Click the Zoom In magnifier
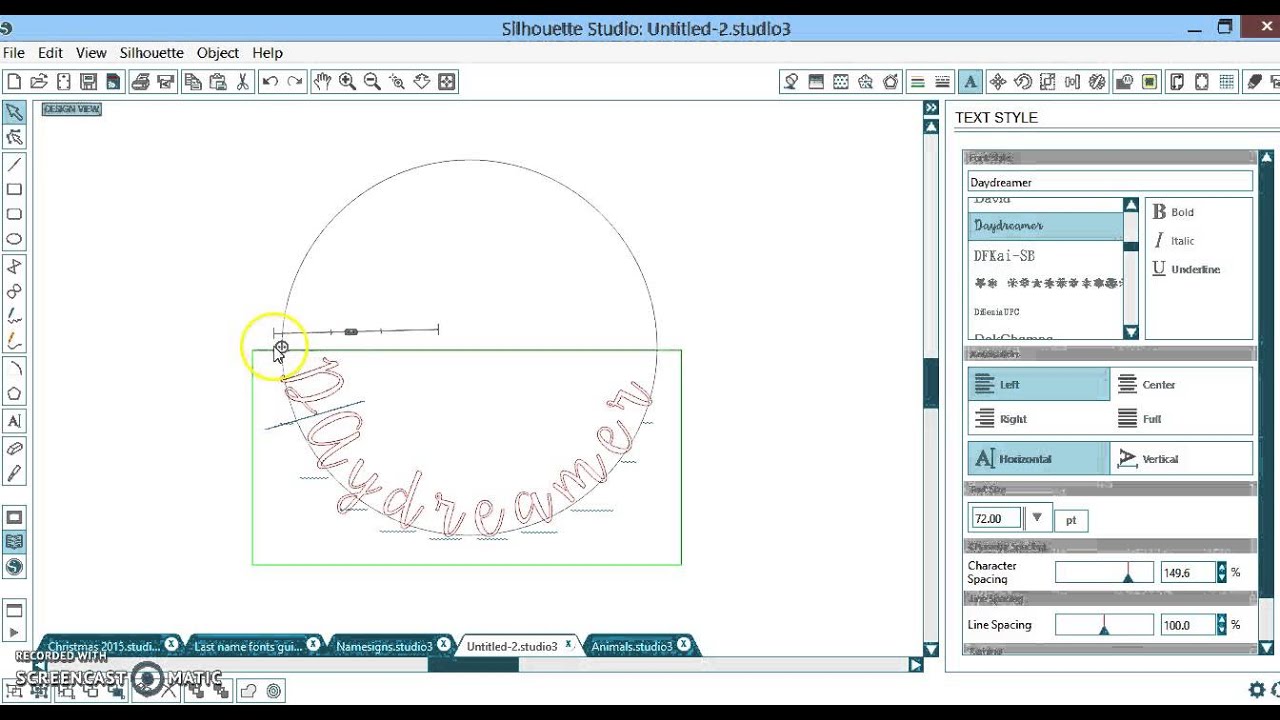Screen dimensions: 1280x720 347,82
